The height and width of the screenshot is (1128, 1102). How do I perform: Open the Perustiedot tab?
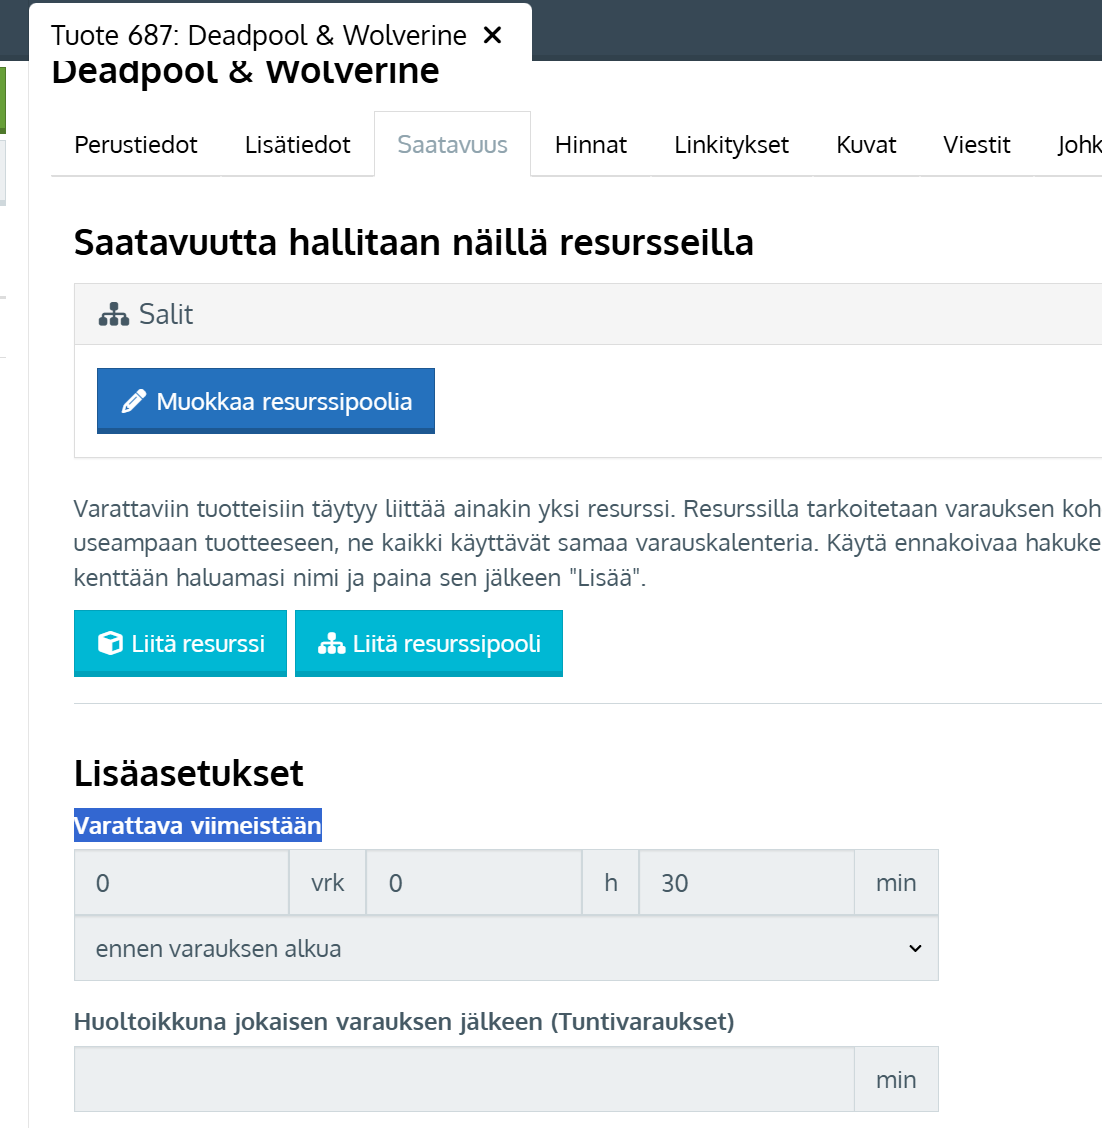136,145
